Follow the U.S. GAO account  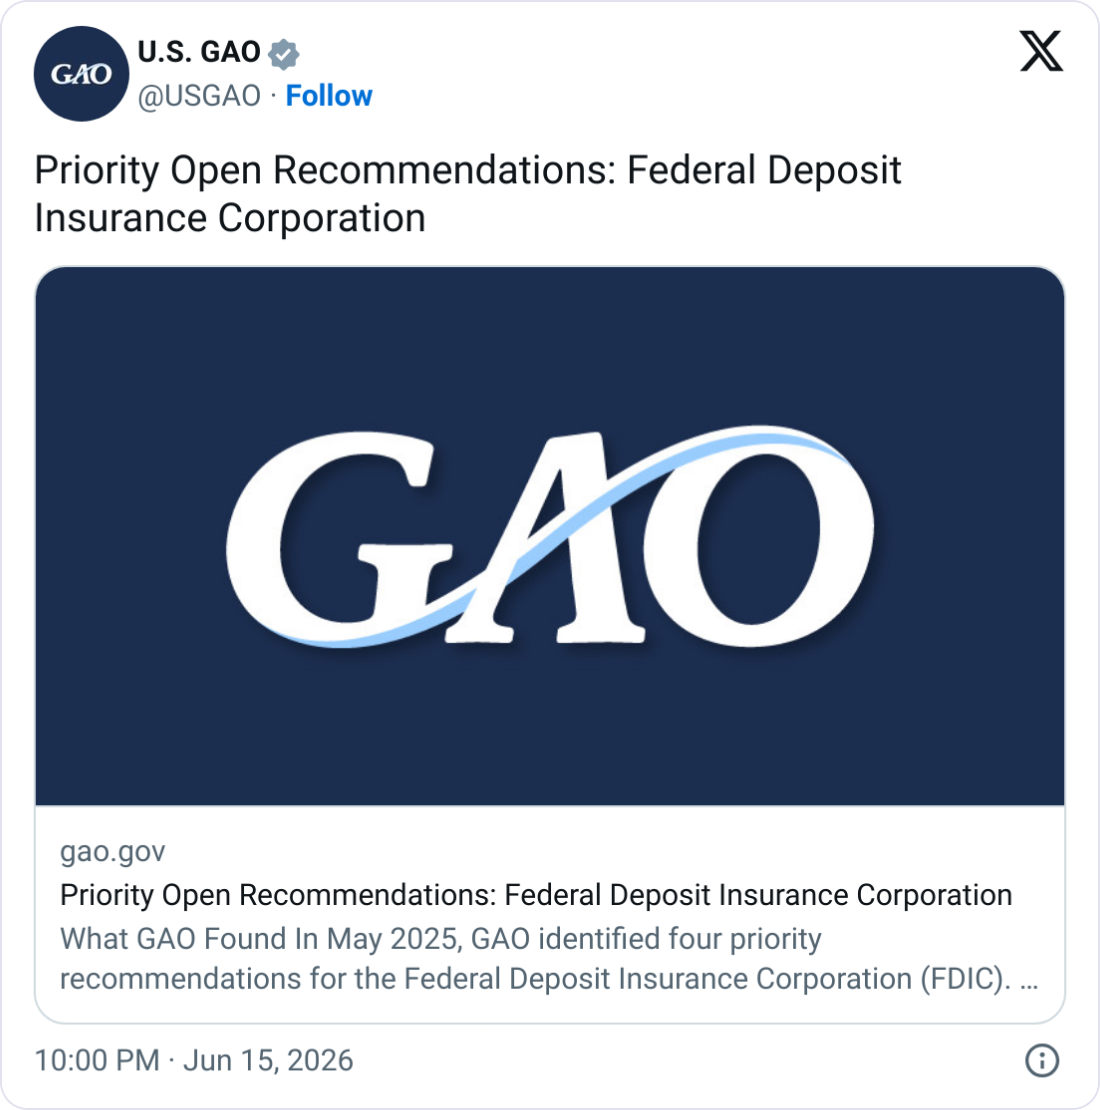pyautogui.click(x=328, y=96)
